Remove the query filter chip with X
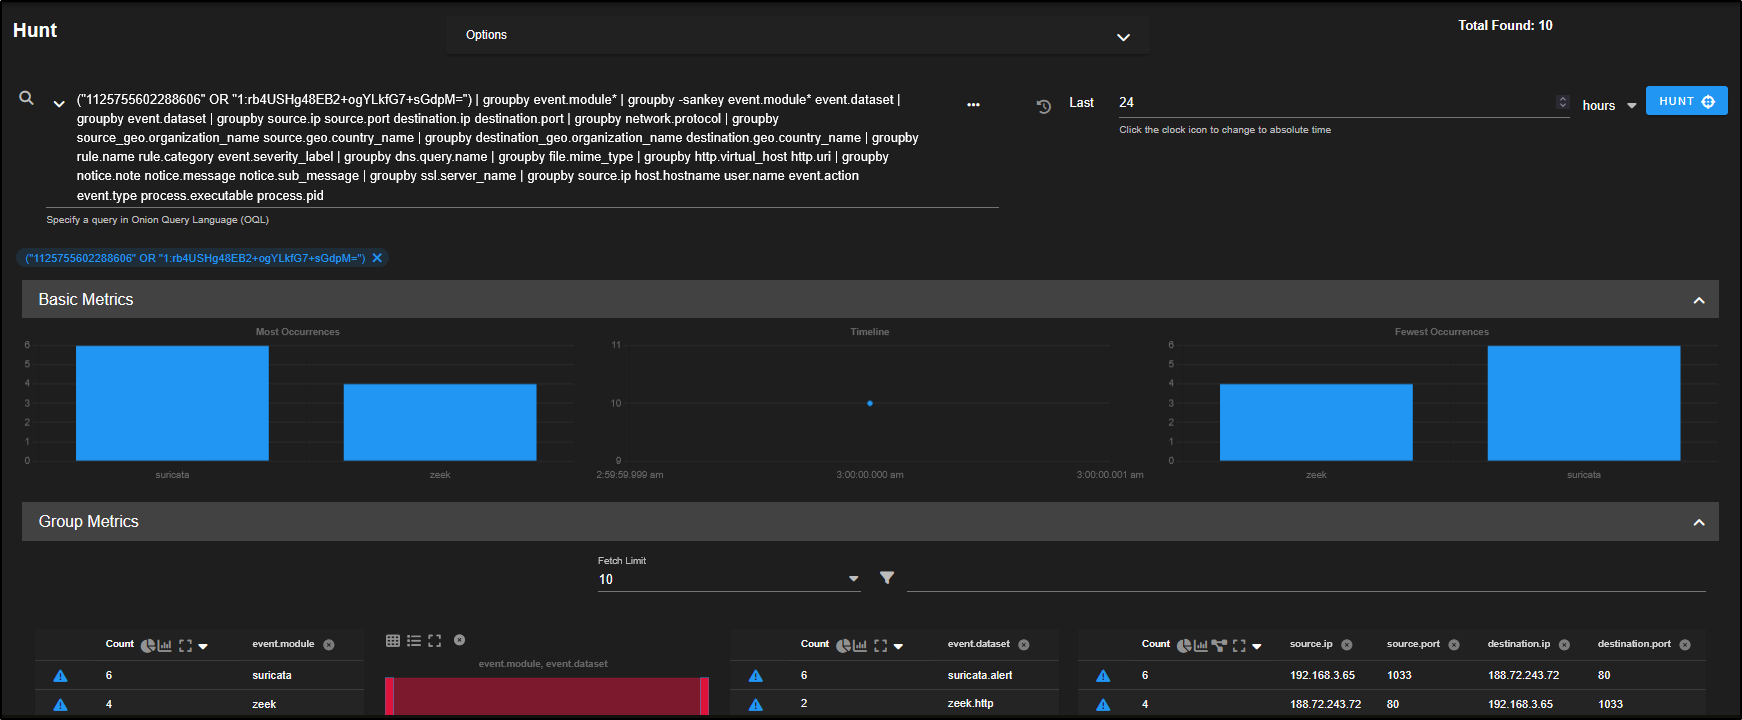This screenshot has width=1742, height=720. [x=377, y=258]
